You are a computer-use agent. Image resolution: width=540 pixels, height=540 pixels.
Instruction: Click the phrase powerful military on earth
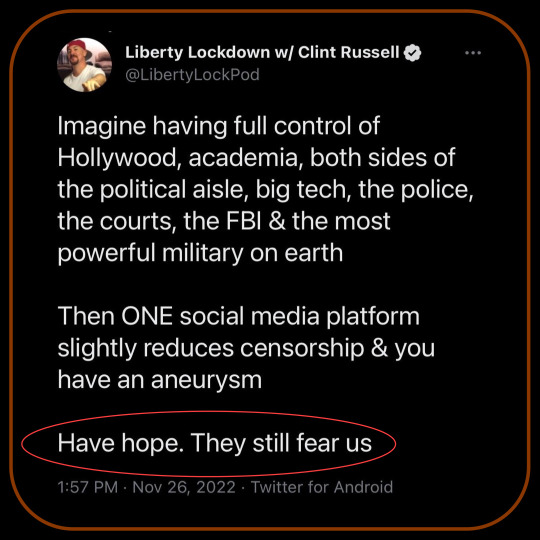click(x=200, y=253)
